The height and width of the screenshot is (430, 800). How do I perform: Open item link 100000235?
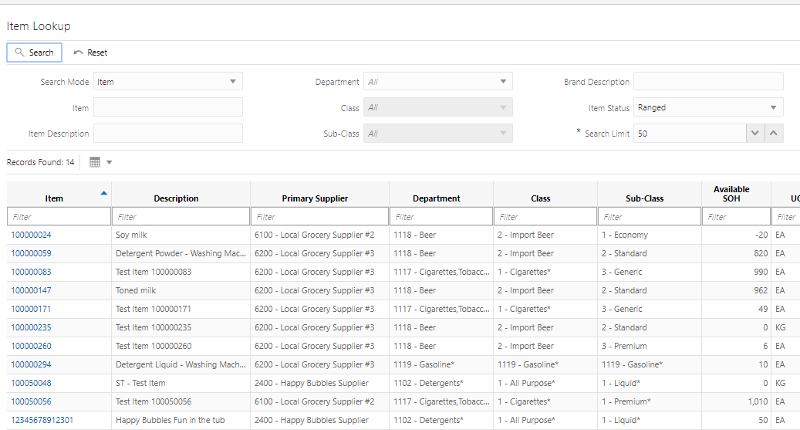[31, 327]
